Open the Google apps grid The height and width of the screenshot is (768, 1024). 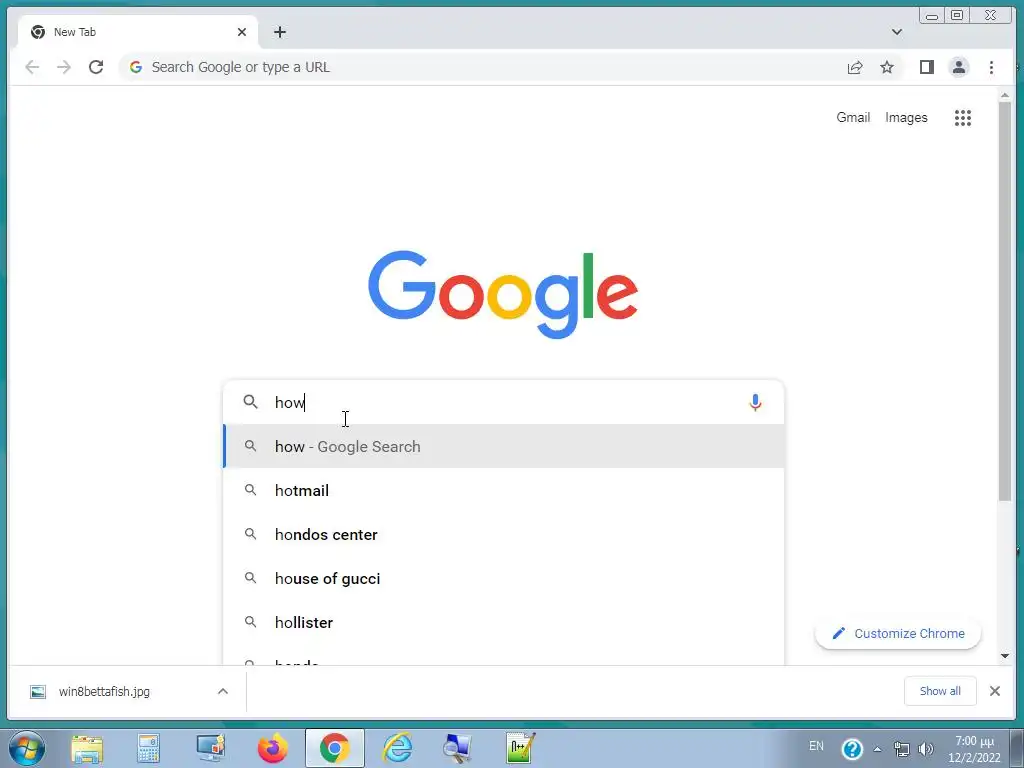963,118
